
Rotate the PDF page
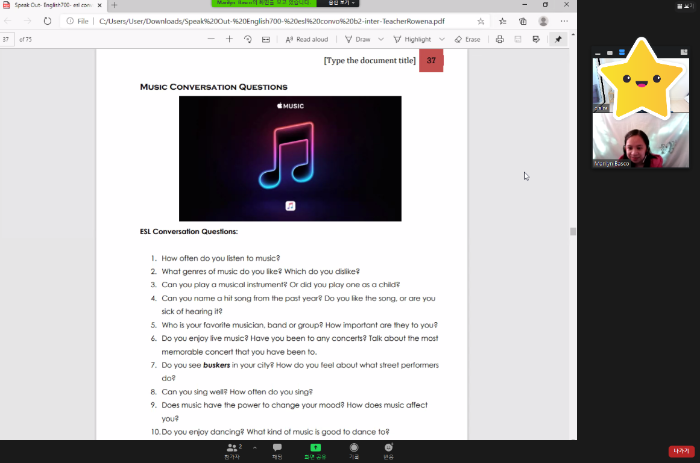coord(248,39)
